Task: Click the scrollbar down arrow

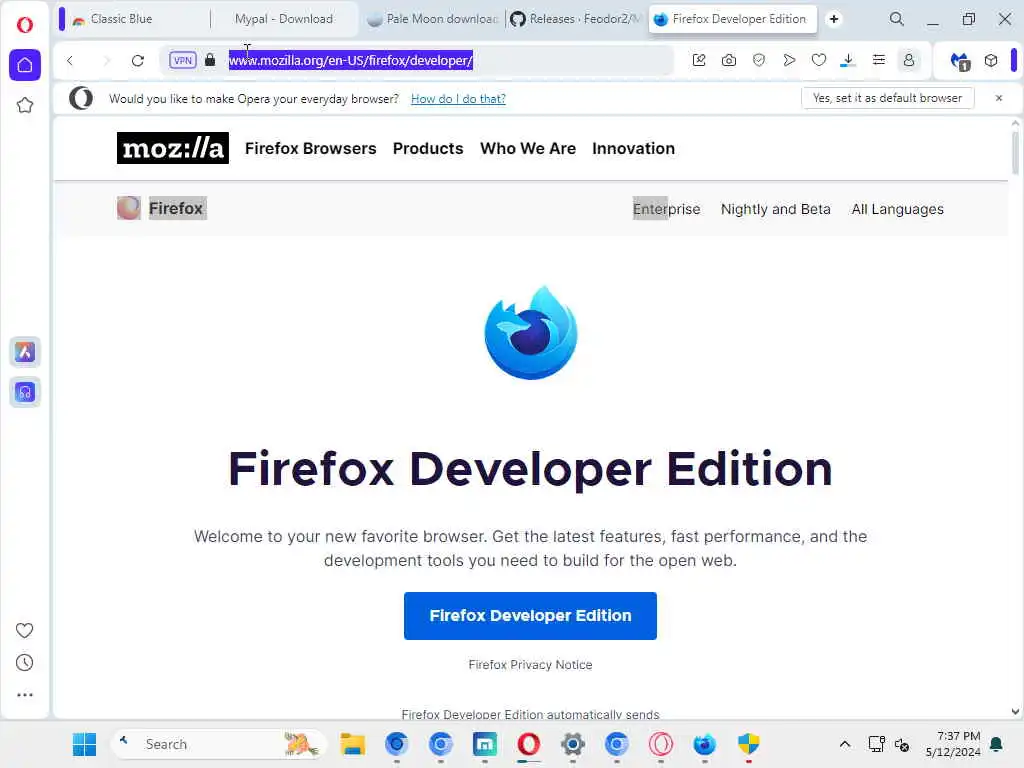Action: click(1015, 712)
